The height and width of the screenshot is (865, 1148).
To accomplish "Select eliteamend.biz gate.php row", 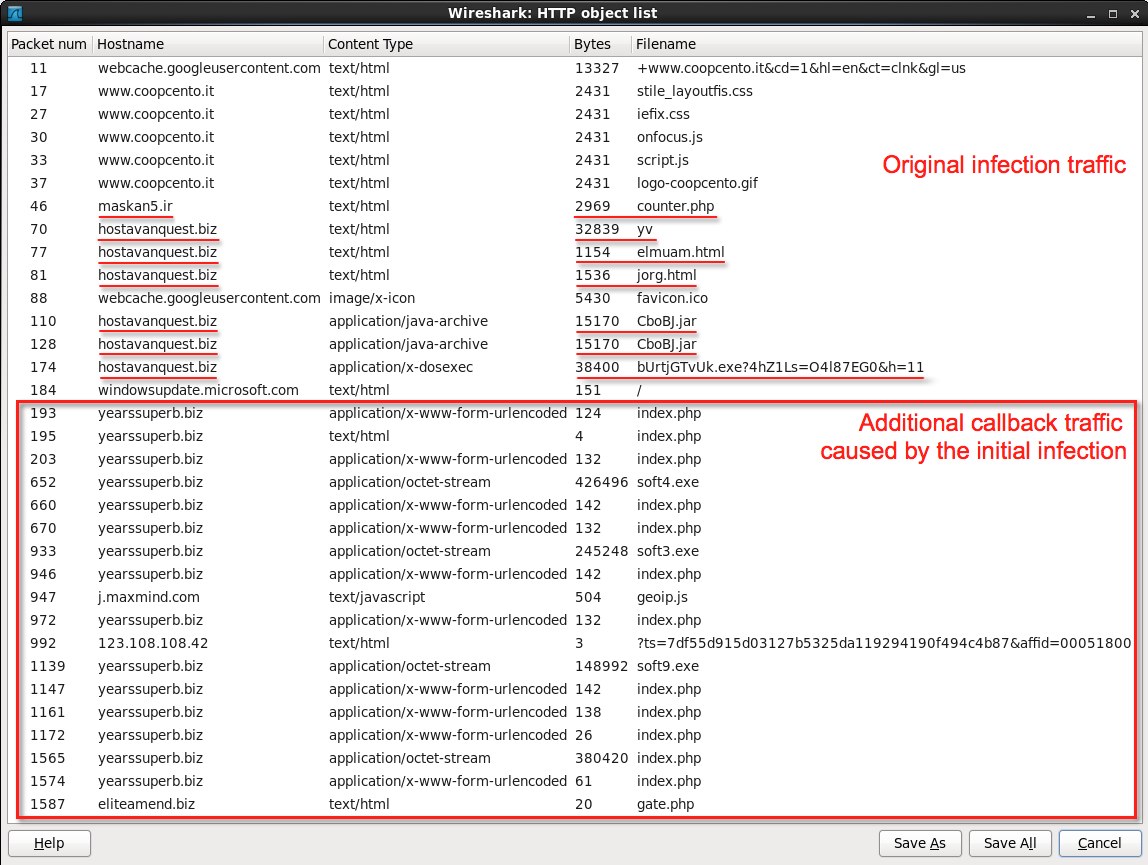I will point(574,804).
